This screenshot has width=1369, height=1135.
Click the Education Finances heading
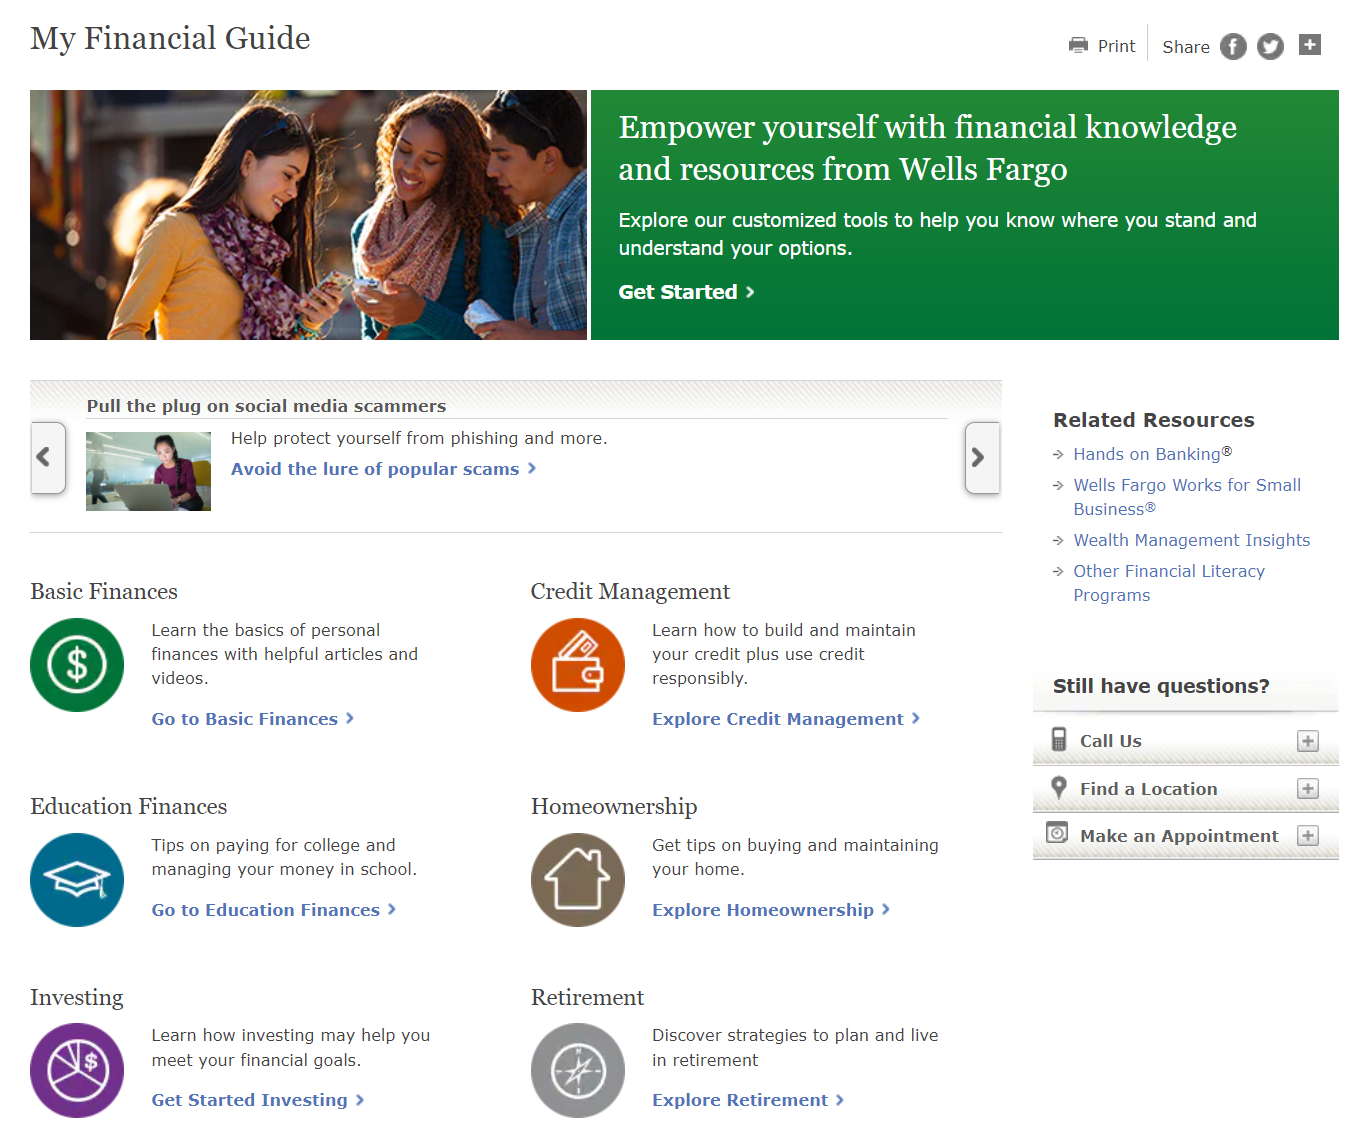tap(128, 807)
